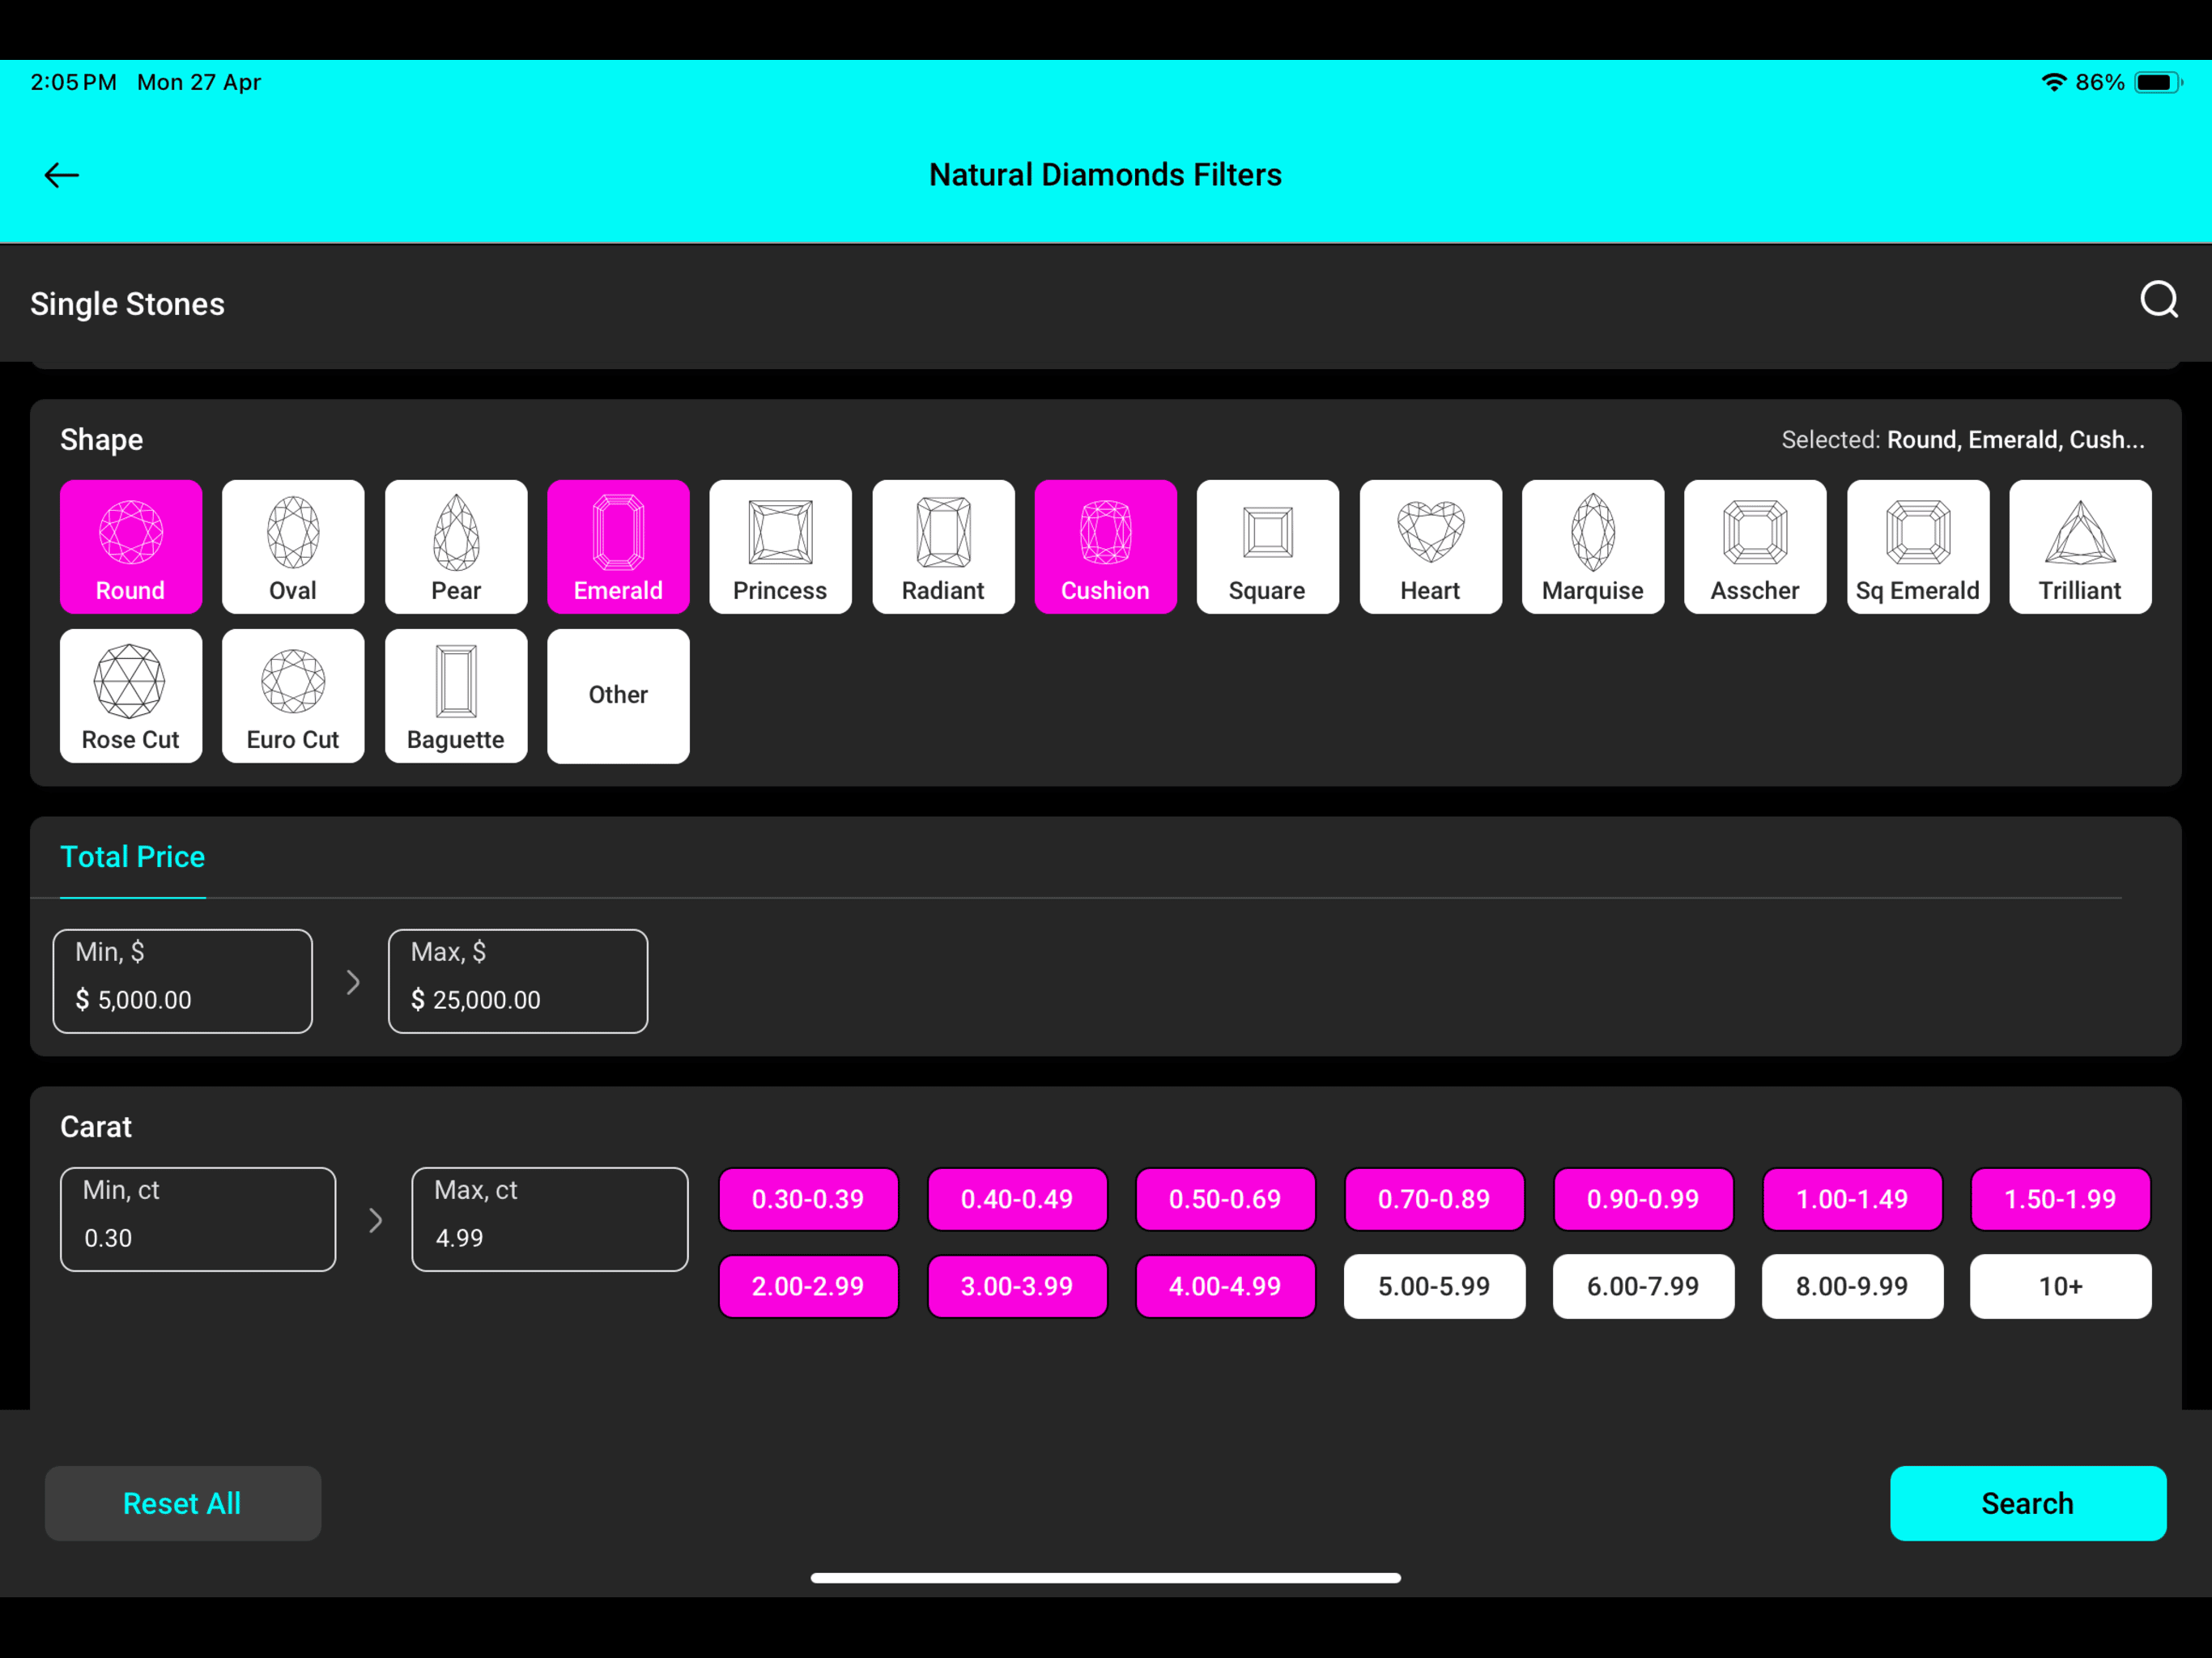Screen dimensions: 2212x1658
Task: Deselect the Emerald shape
Action: click(x=618, y=546)
